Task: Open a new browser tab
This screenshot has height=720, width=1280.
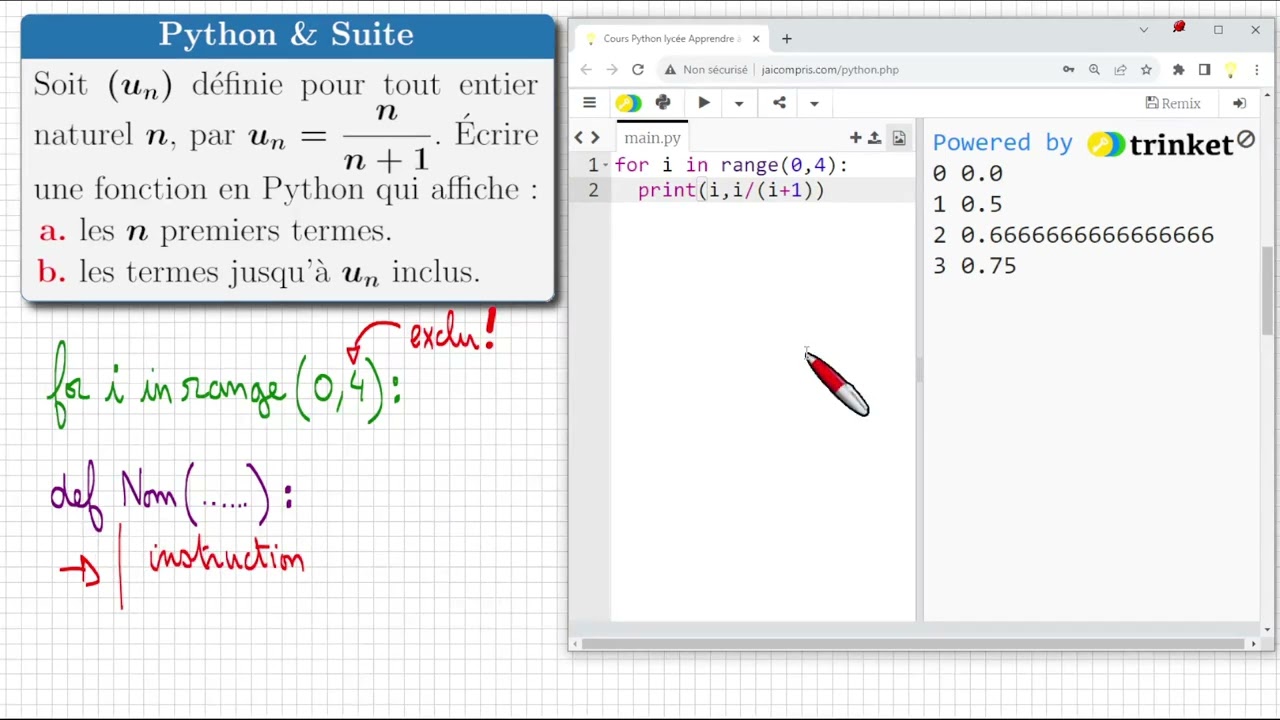Action: tap(787, 39)
